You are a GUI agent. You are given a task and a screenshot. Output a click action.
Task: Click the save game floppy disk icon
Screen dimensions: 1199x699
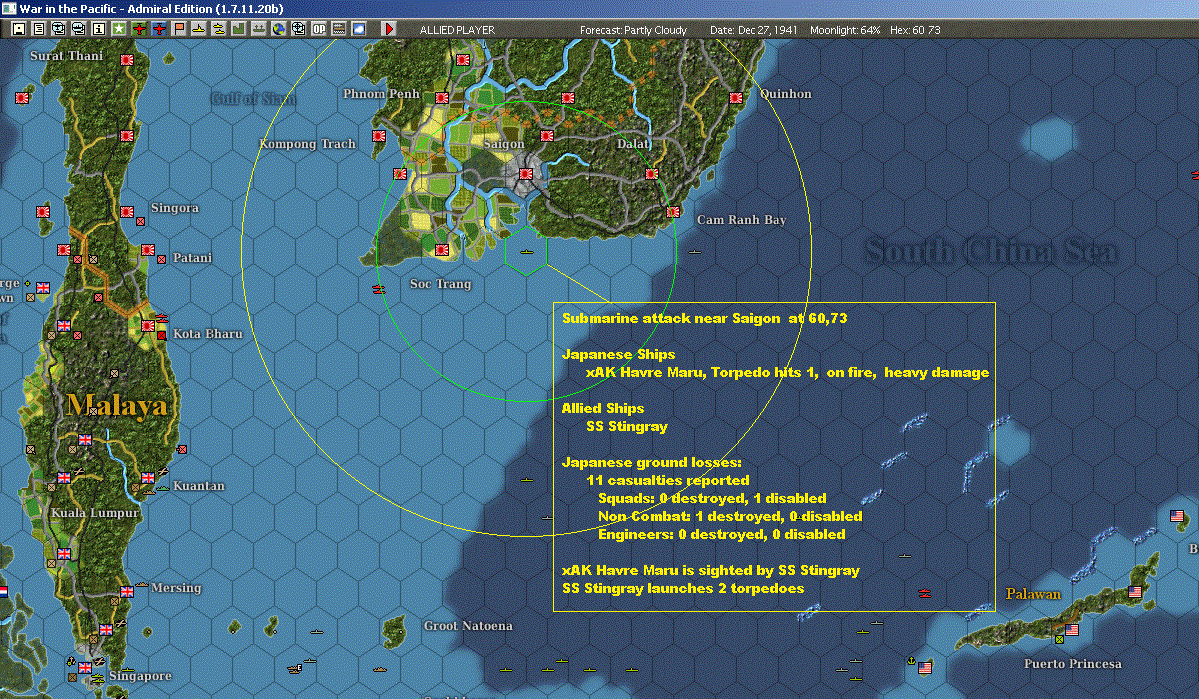point(18,29)
